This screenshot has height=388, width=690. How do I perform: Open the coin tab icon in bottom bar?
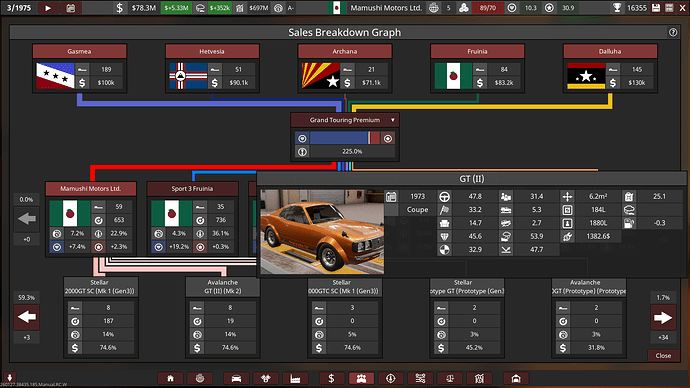tap(200, 378)
